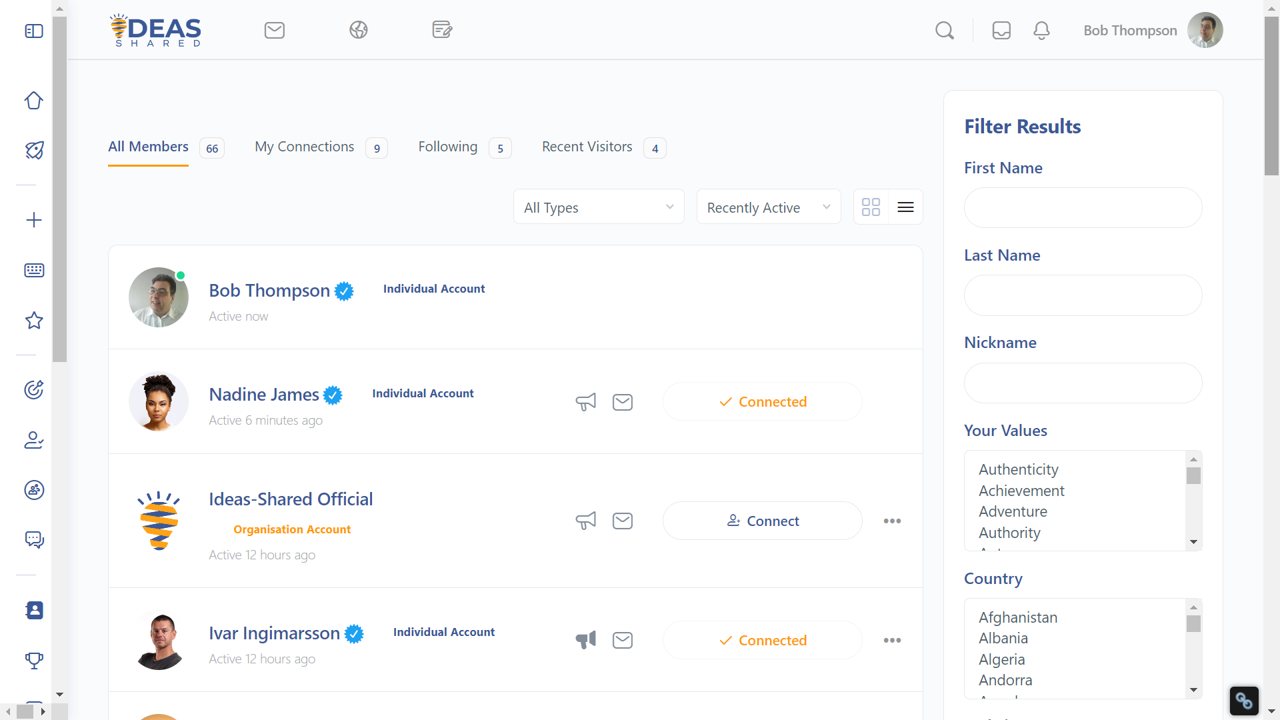
Task: Open Bob Thompson profile name link in list
Action: (269, 290)
